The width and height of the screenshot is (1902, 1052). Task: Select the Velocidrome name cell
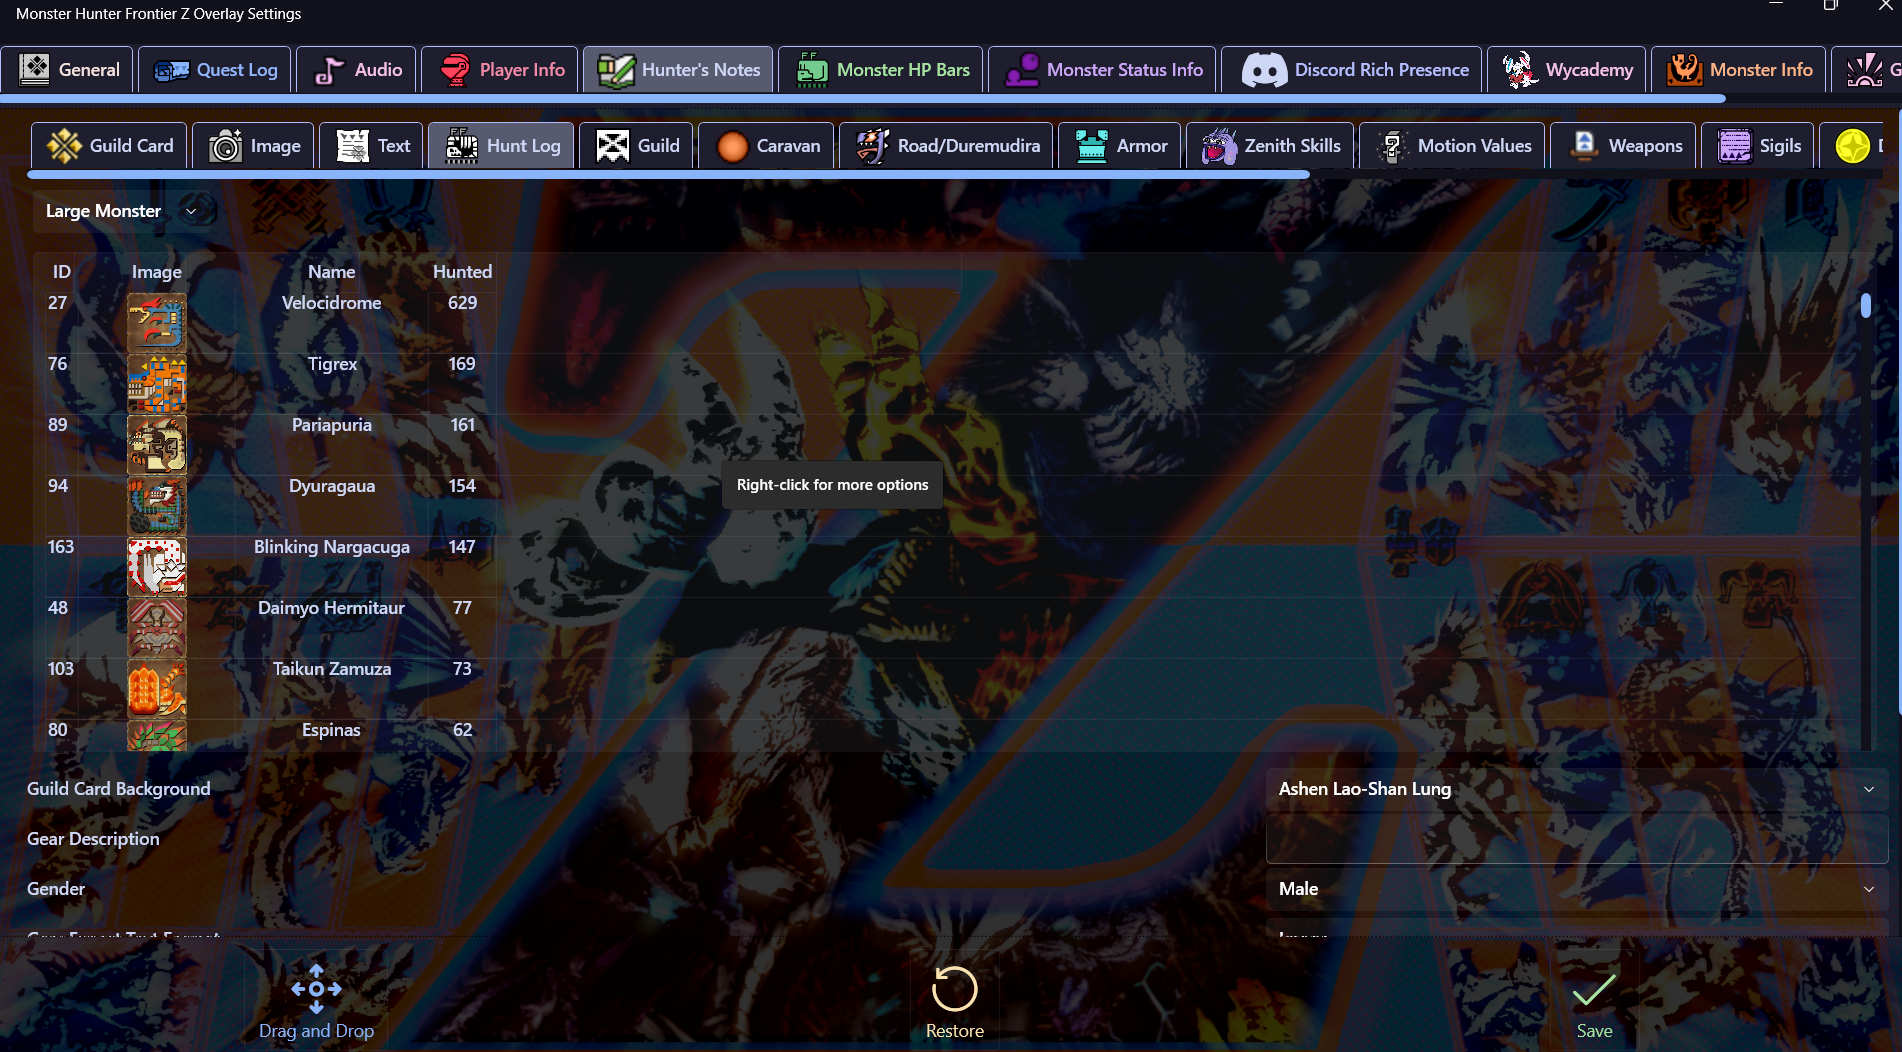point(332,303)
